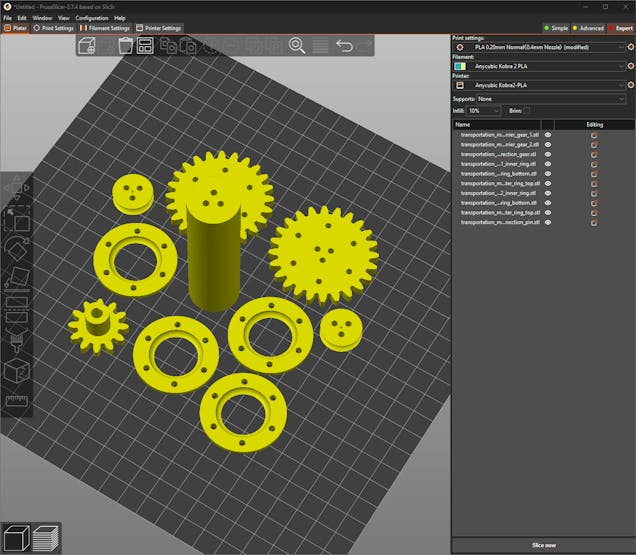This screenshot has width=636, height=555.
Task: Hide the first transportation gear_1.stl object
Action: pyautogui.click(x=548, y=134)
